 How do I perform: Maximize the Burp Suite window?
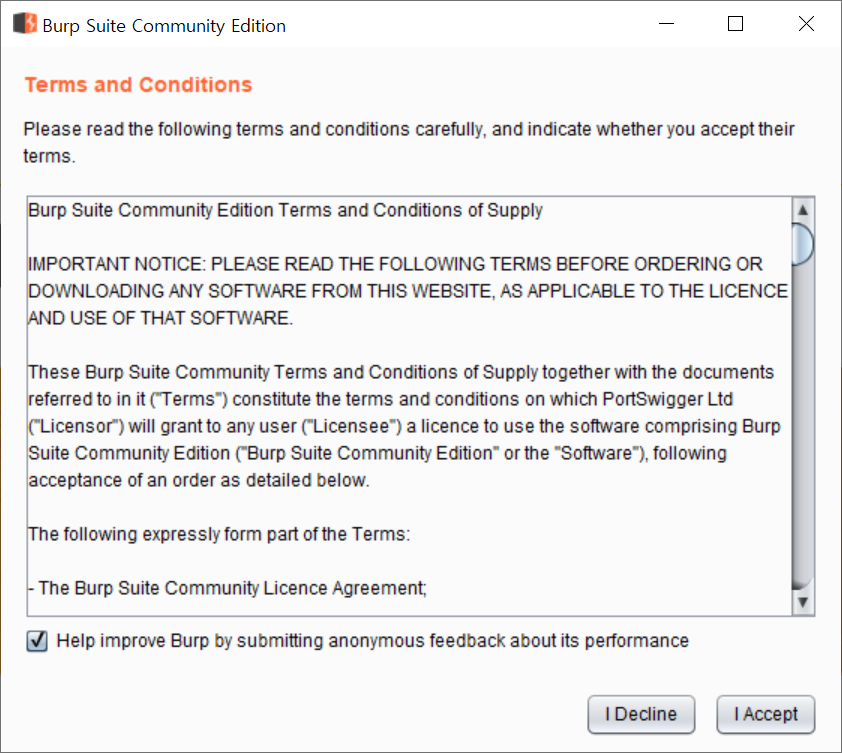pyautogui.click(x=735, y=24)
